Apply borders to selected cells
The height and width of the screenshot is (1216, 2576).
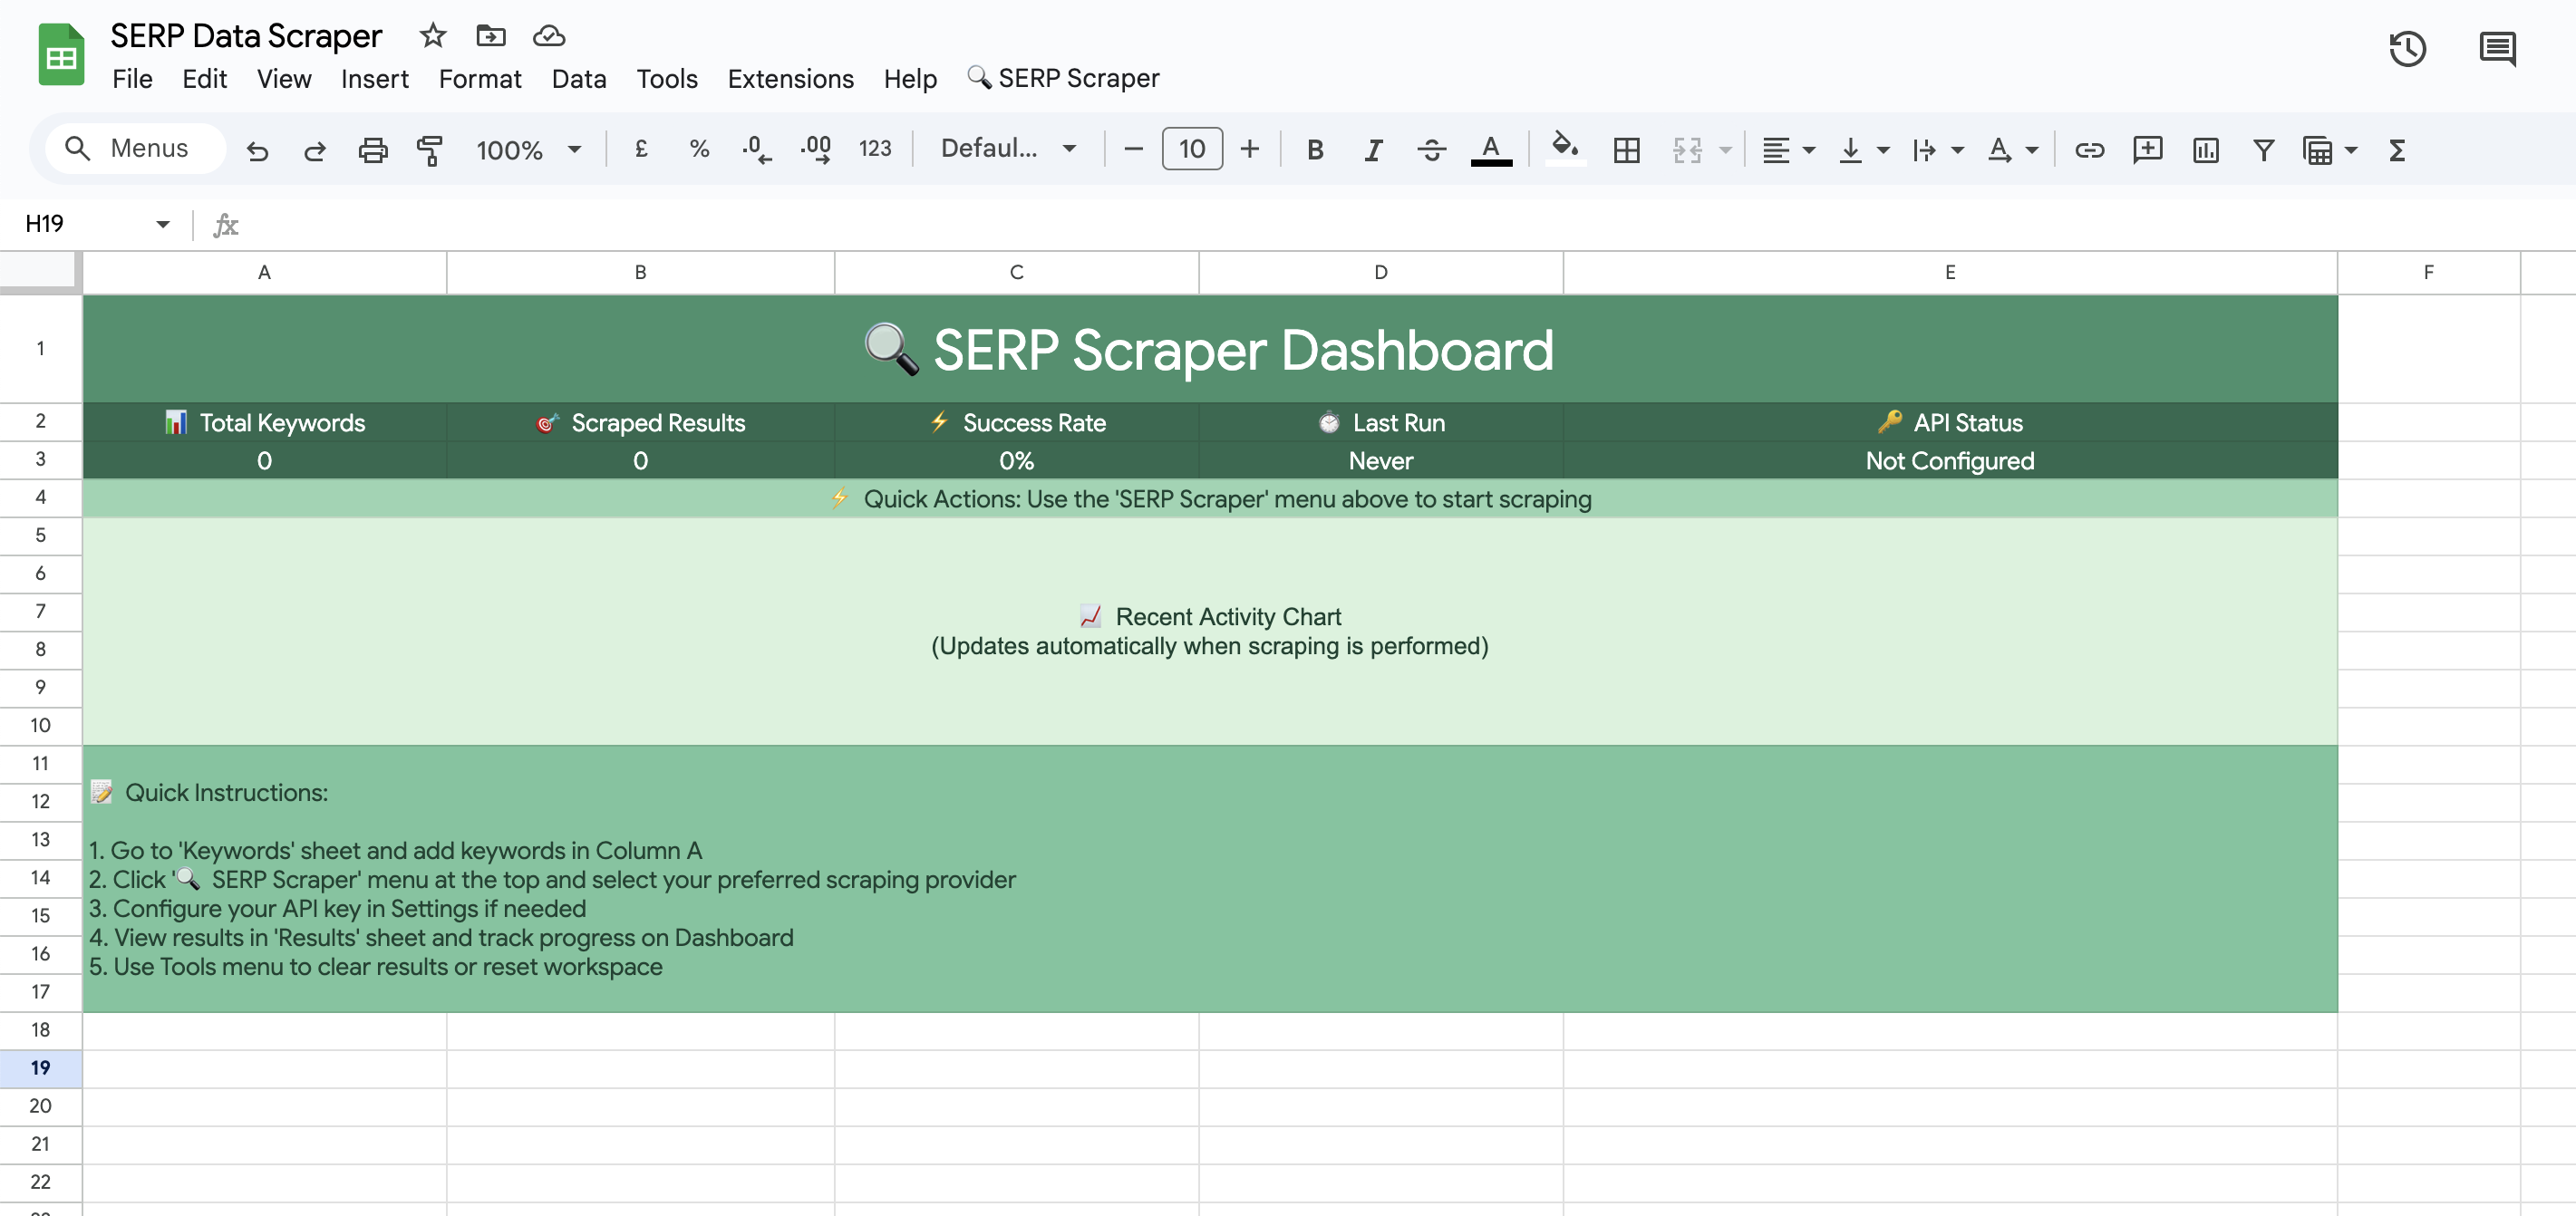[1627, 150]
